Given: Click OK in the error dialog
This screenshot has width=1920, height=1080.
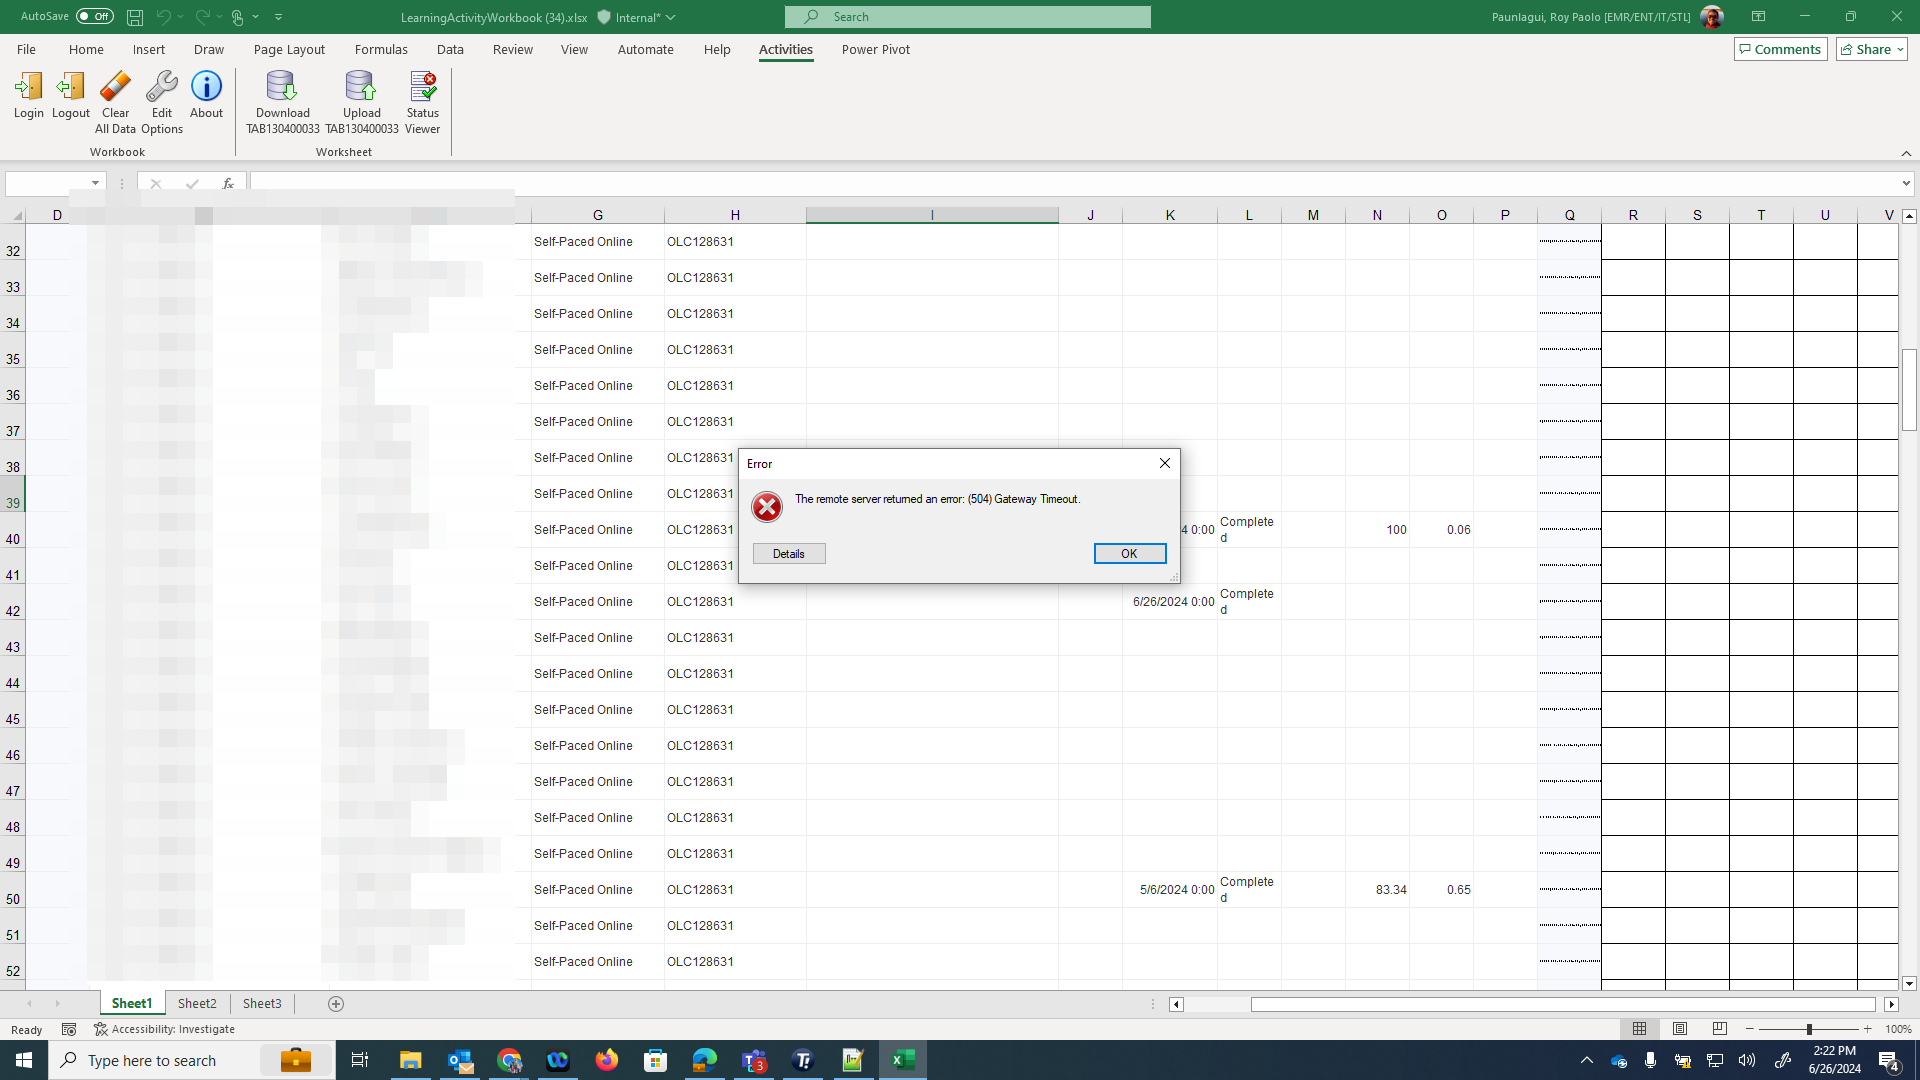Looking at the screenshot, I should (1129, 553).
